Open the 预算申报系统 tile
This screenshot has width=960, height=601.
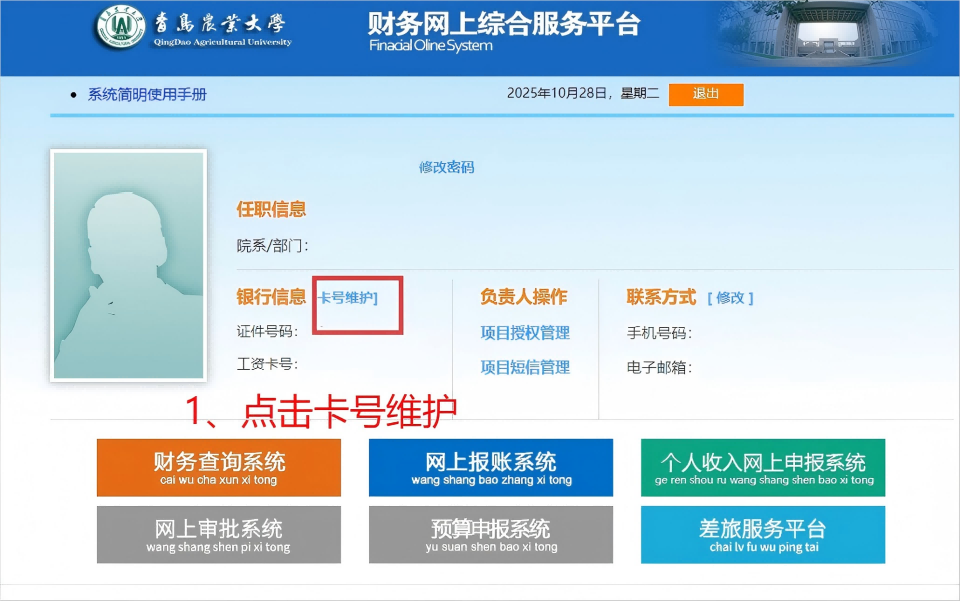click(491, 534)
